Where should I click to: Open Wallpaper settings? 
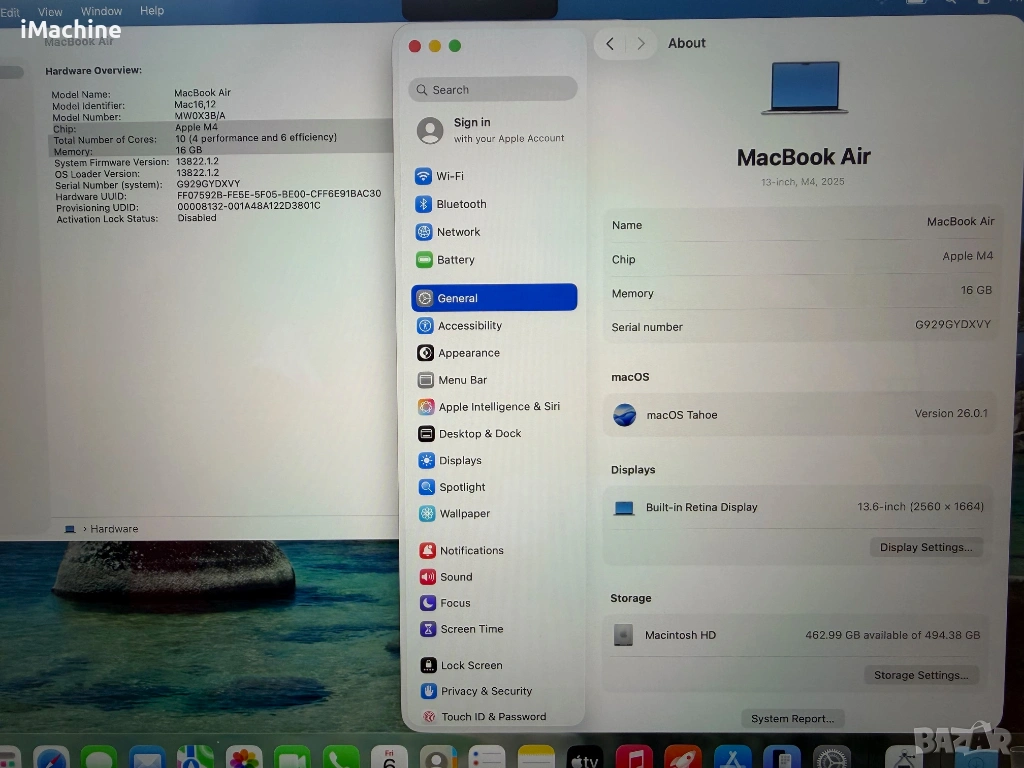[x=464, y=514]
